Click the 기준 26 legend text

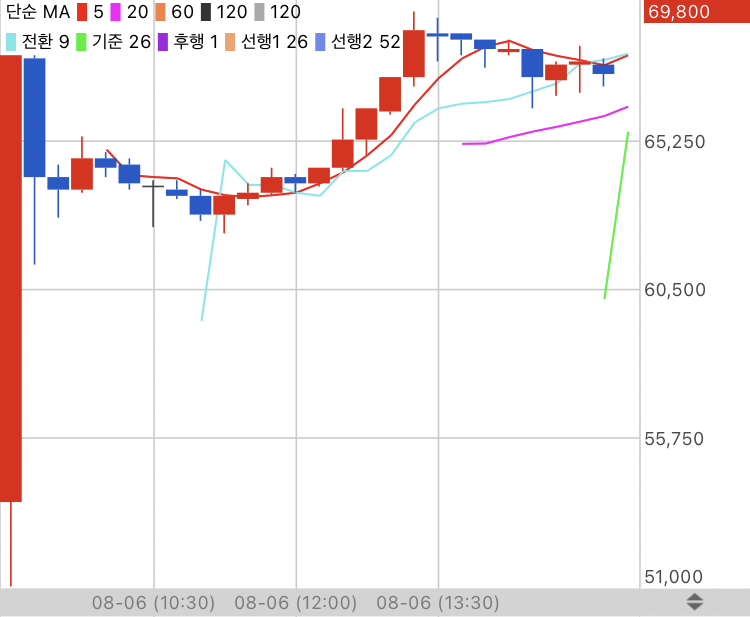click(121, 42)
